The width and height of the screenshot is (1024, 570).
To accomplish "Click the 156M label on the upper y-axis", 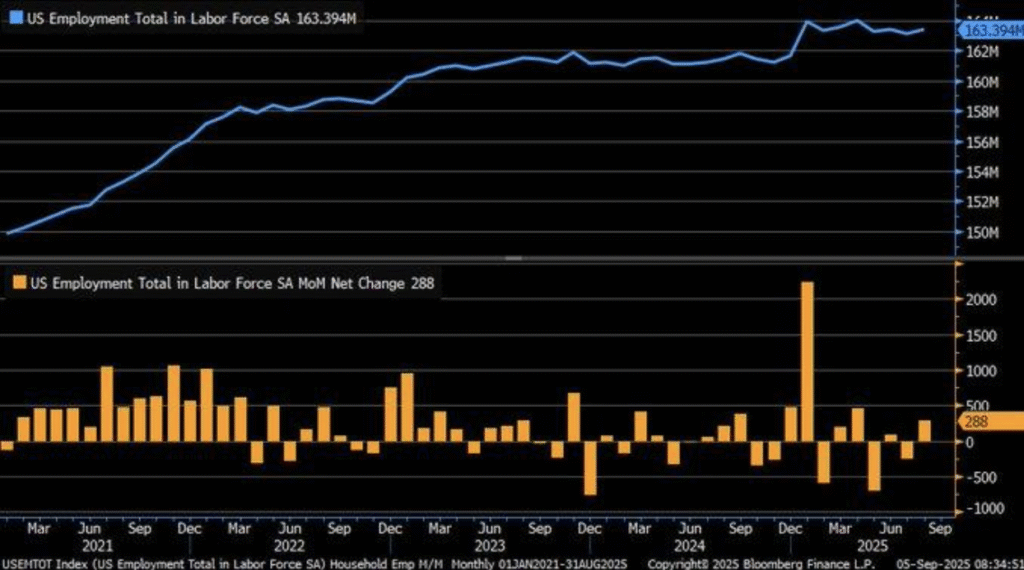I will point(984,142).
